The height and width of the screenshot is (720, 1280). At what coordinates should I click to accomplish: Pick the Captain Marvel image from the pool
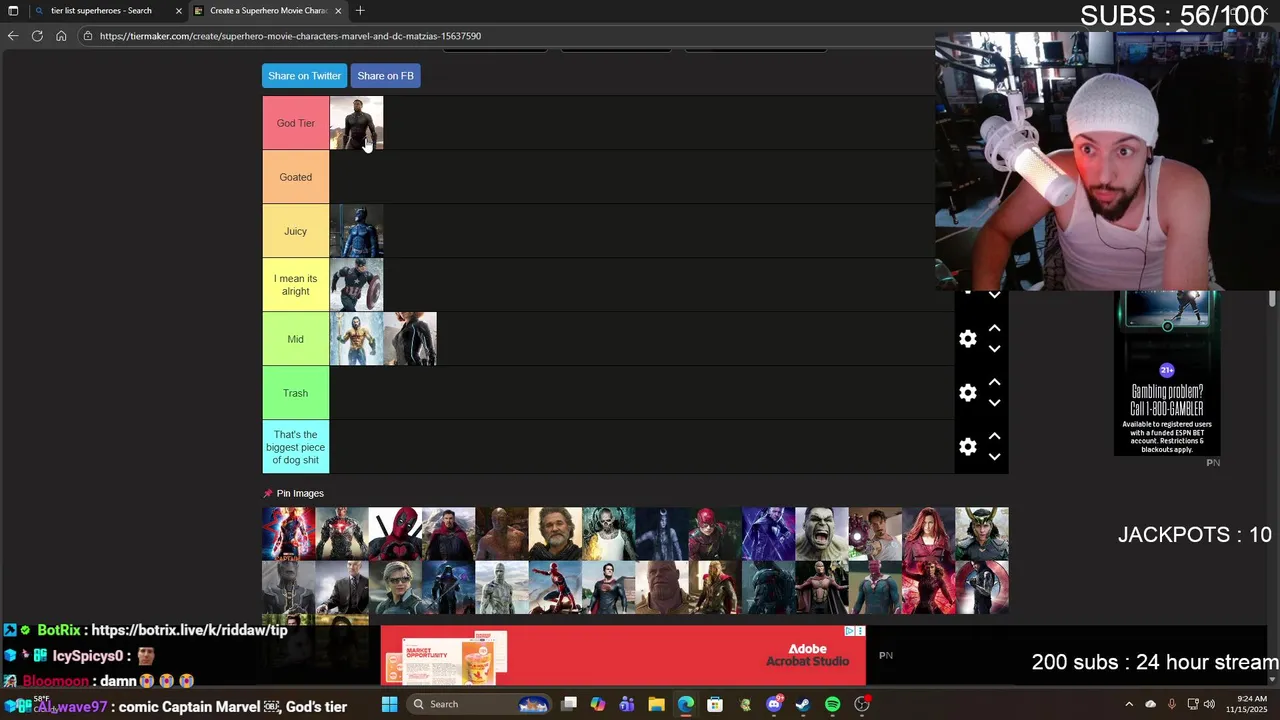tap(288, 534)
